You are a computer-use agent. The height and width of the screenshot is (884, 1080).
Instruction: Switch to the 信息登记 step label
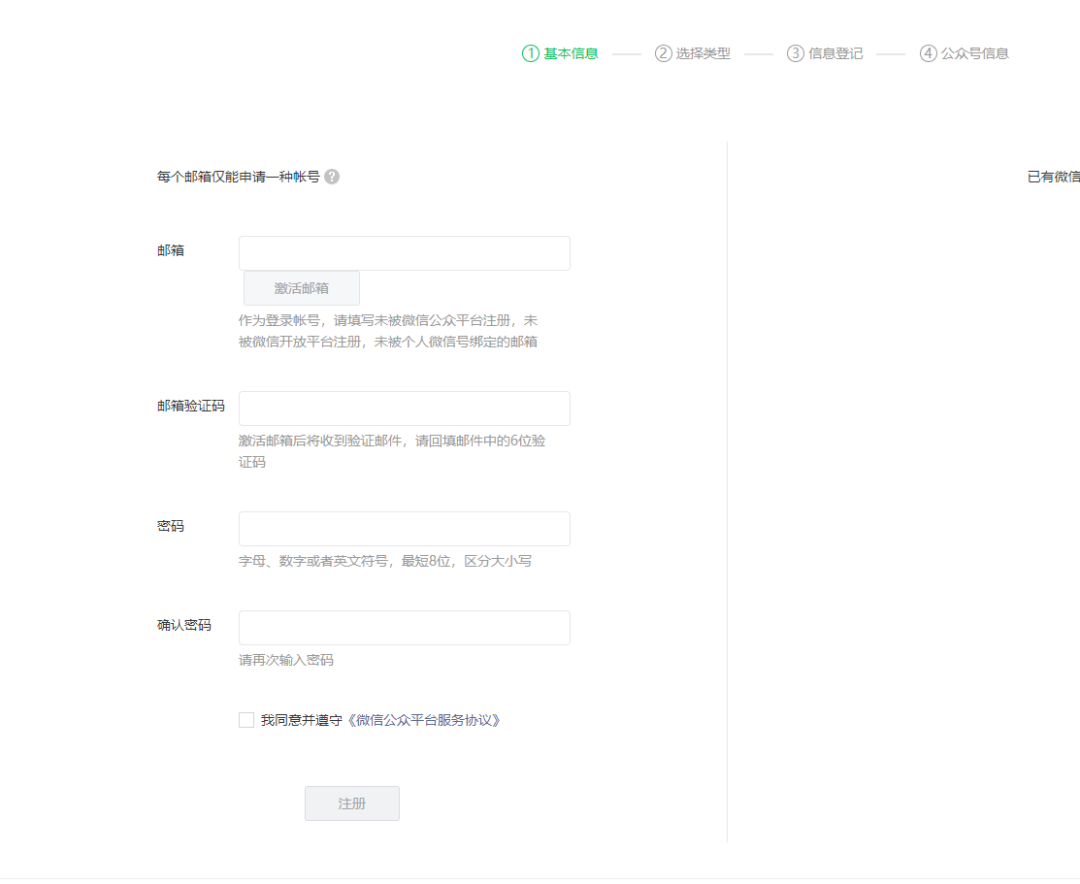click(836, 54)
